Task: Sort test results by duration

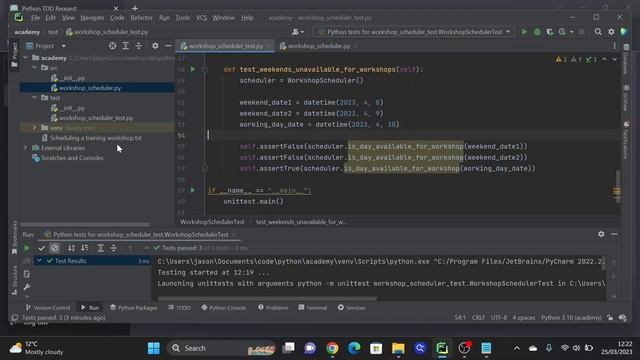Action: [x=84, y=248]
